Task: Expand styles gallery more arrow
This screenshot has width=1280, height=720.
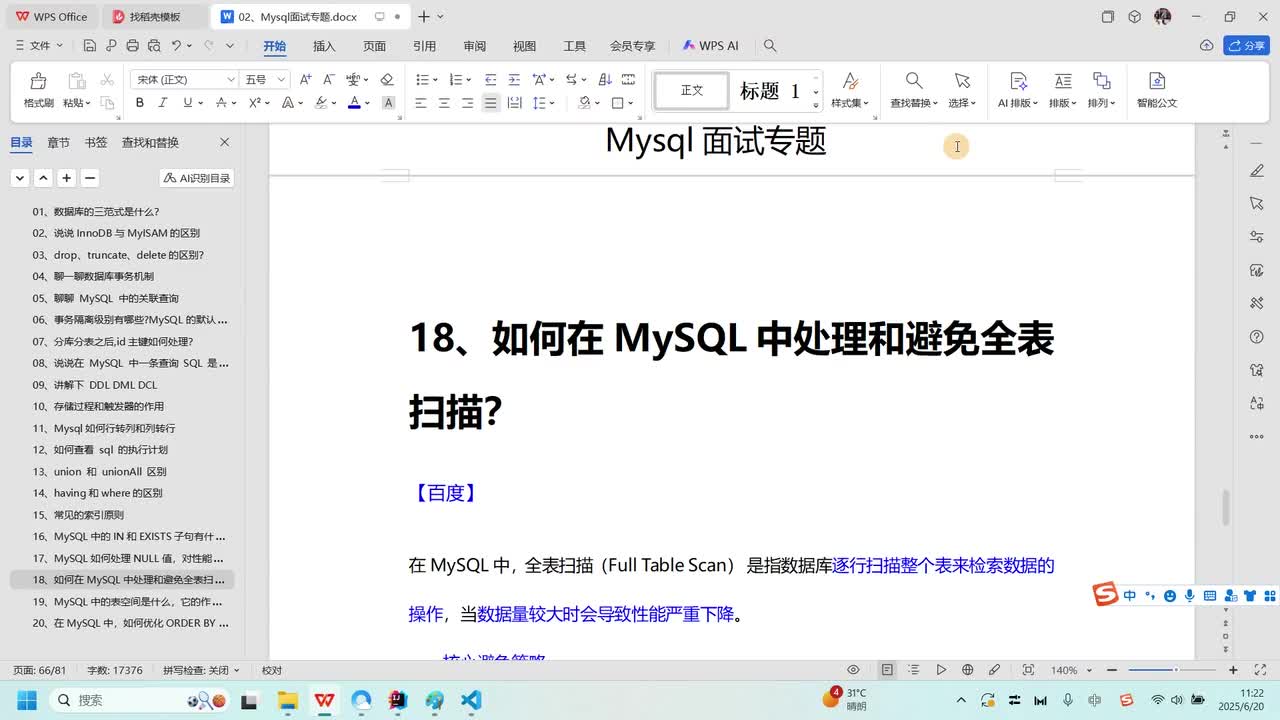Action: point(816,104)
